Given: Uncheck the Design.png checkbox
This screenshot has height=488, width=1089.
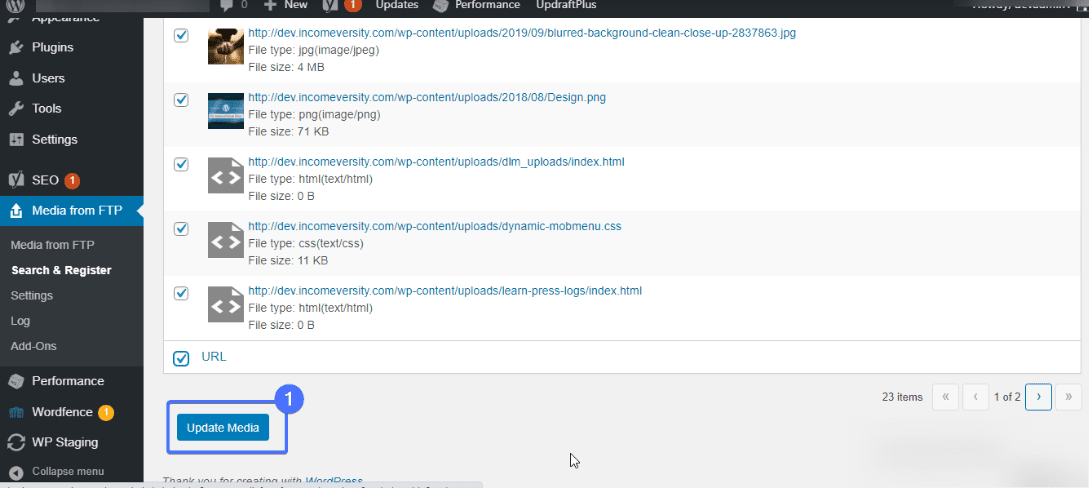Looking at the screenshot, I should pyautogui.click(x=181, y=100).
